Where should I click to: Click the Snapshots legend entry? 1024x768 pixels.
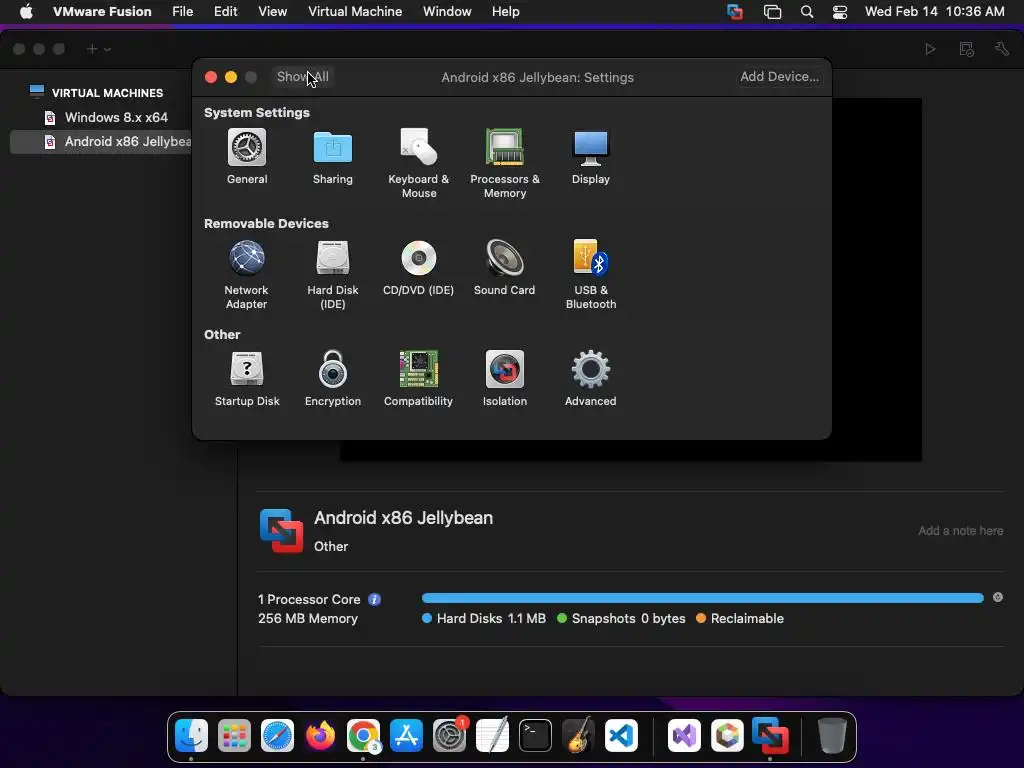[x=621, y=618]
